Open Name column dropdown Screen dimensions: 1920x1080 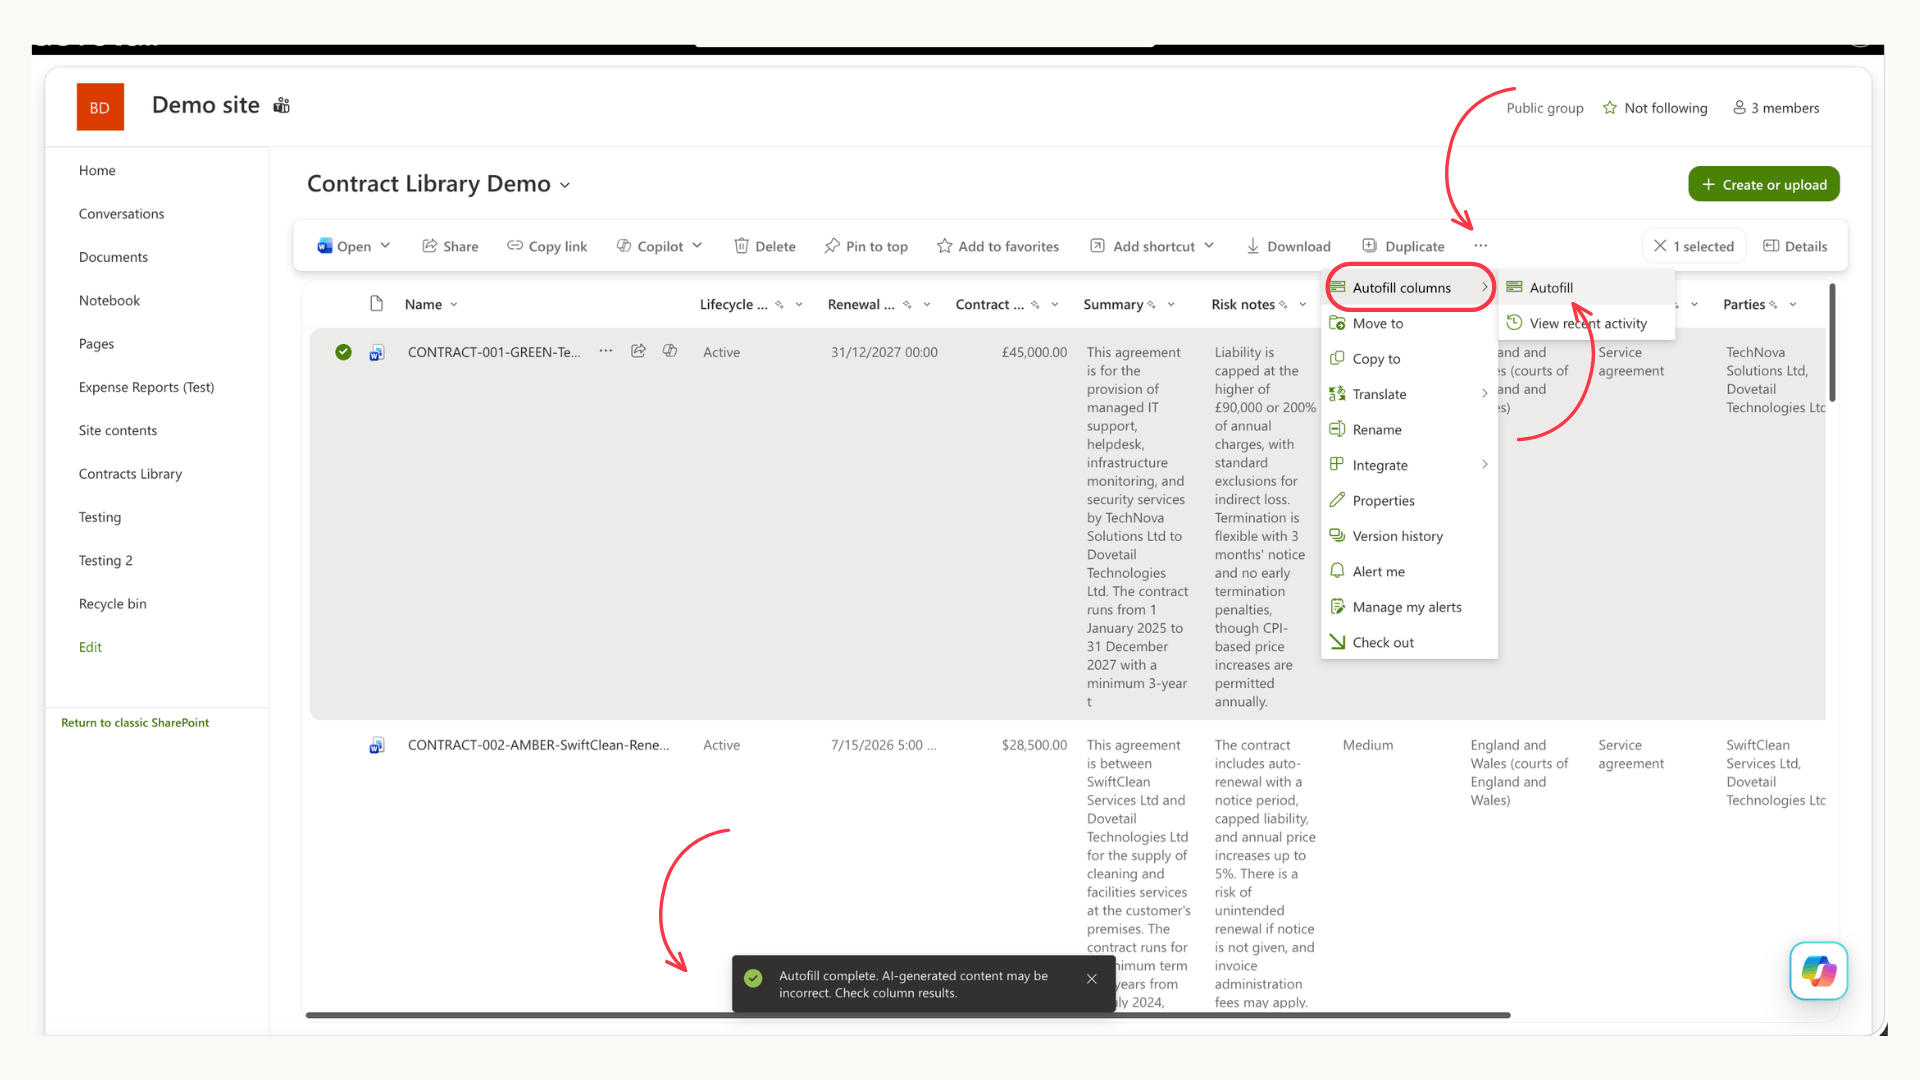(454, 305)
